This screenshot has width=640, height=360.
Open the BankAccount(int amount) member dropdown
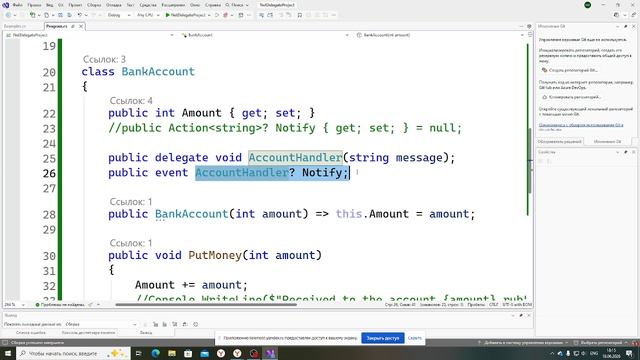pos(440,35)
